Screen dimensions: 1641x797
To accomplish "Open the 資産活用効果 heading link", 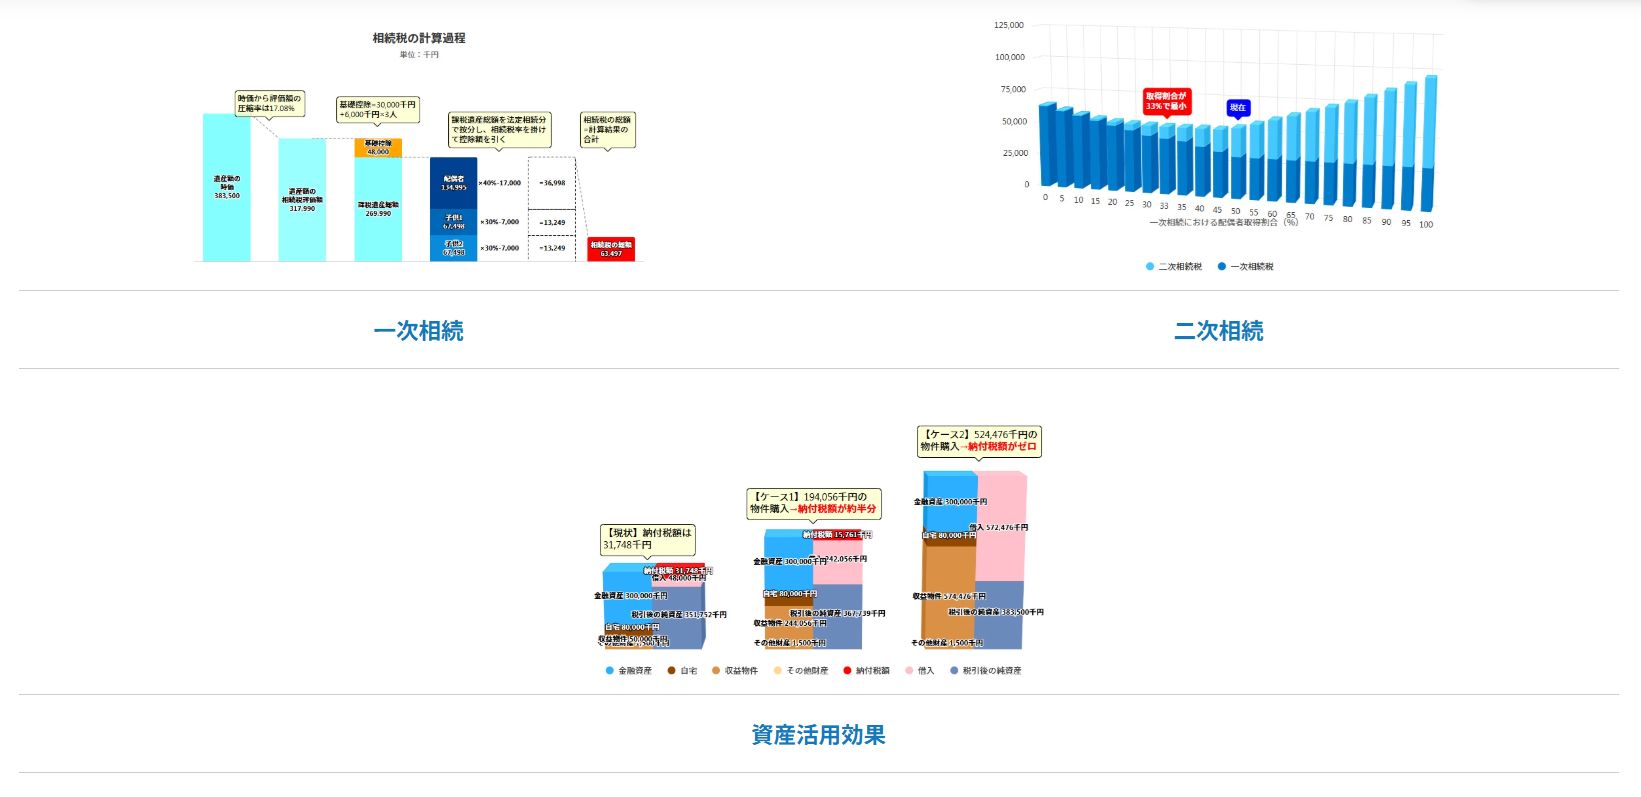I will pyautogui.click(x=818, y=735).
